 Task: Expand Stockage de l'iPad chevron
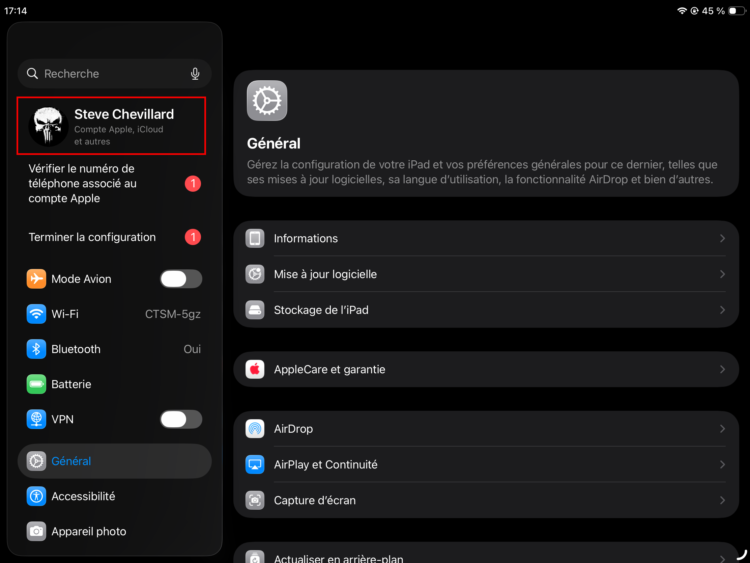point(722,310)
